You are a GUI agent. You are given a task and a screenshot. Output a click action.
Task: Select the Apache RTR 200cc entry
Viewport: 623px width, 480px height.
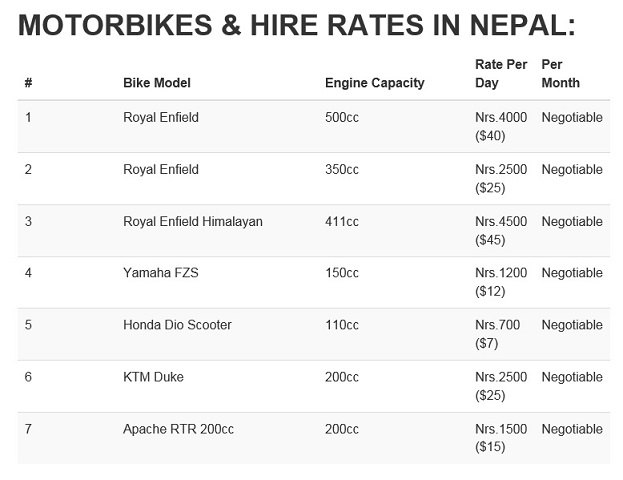click(x=178, y=429)
